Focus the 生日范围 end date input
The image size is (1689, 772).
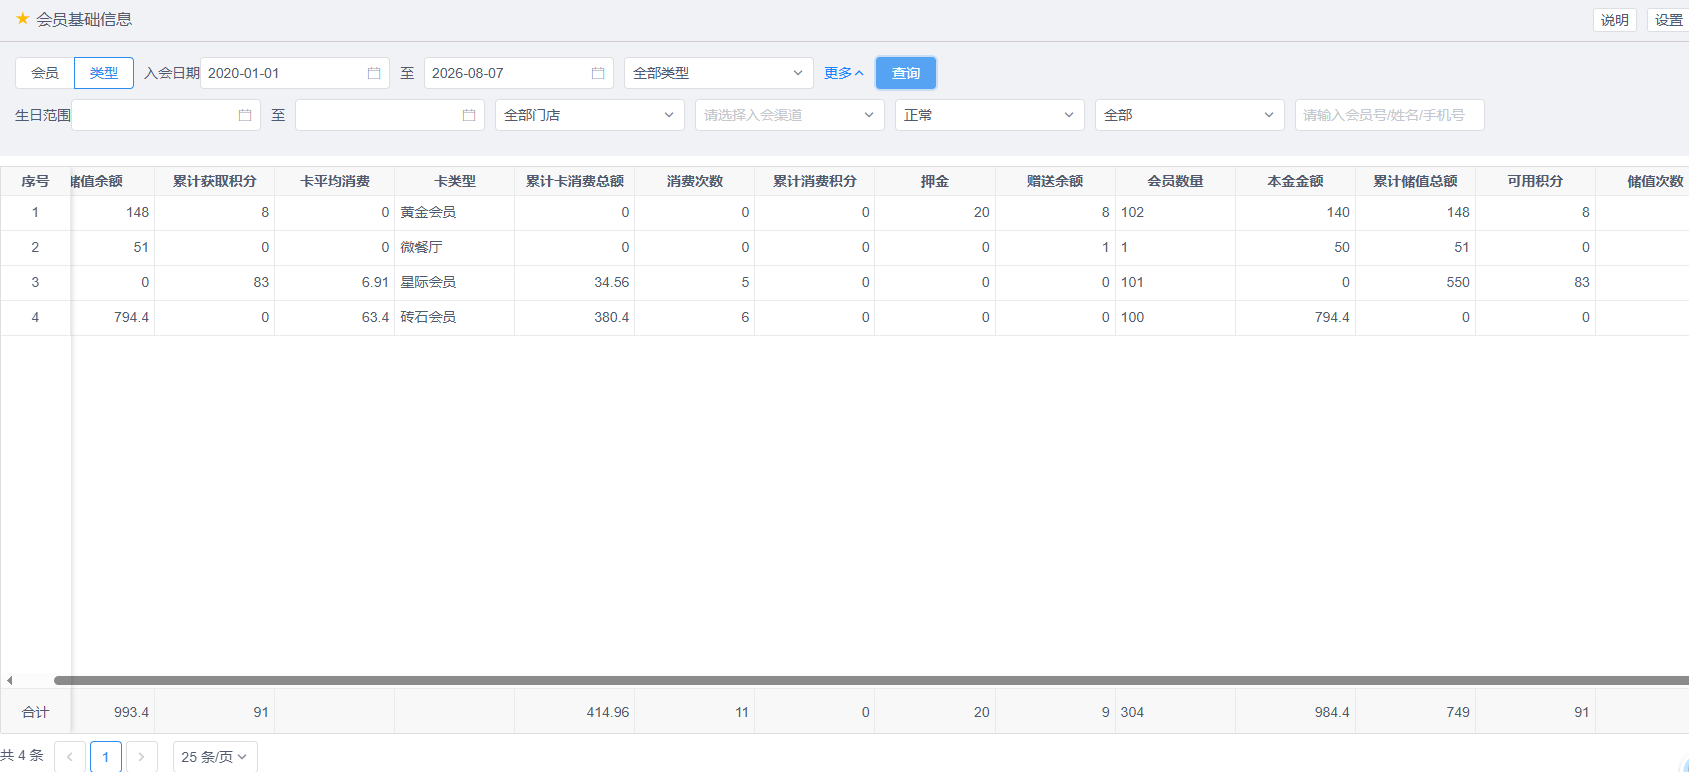[390, 115]
